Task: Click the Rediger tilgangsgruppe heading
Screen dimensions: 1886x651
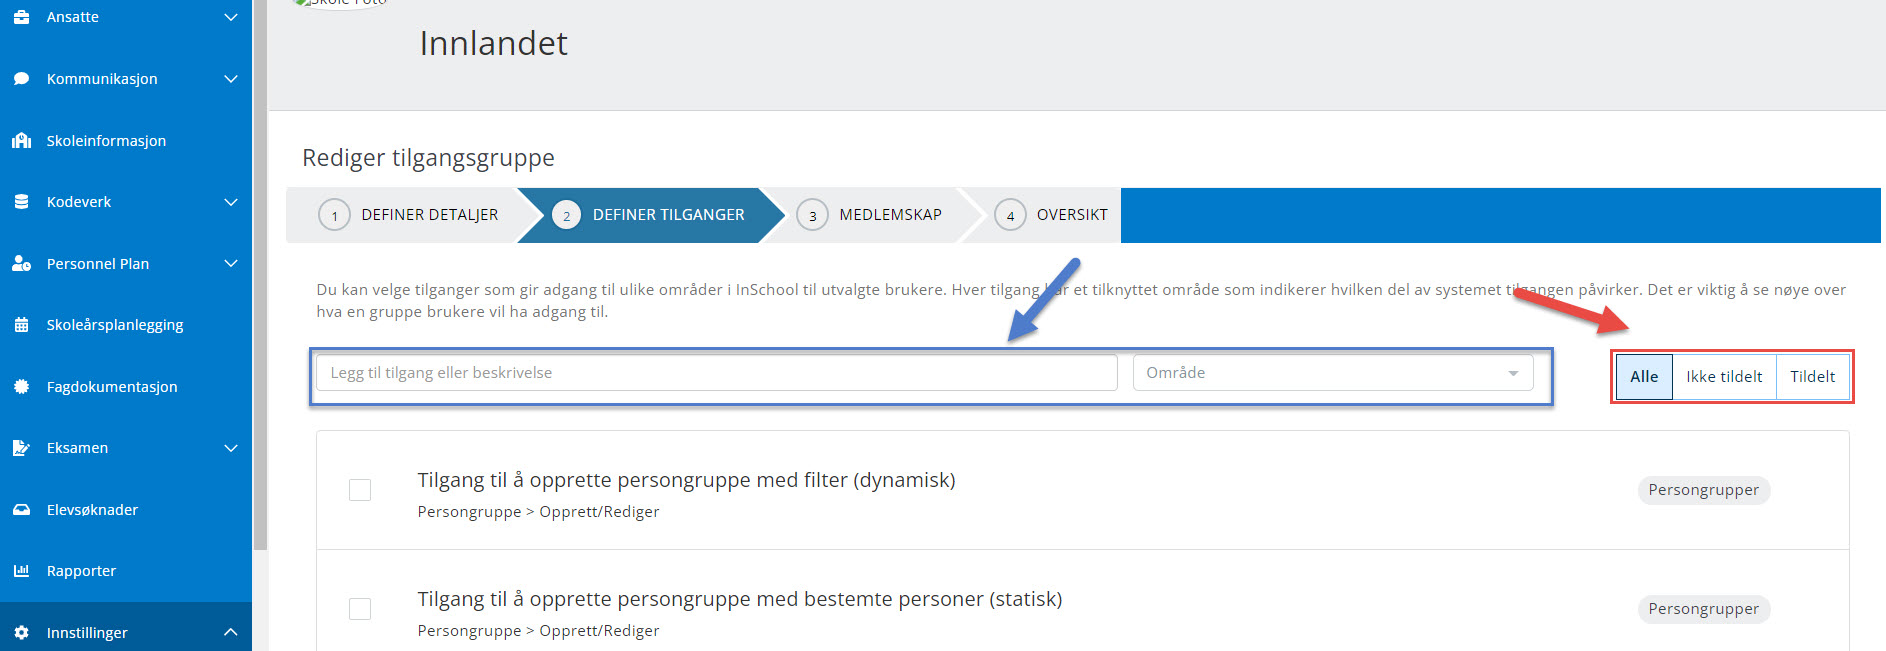Action: click(x=428, y=158)
